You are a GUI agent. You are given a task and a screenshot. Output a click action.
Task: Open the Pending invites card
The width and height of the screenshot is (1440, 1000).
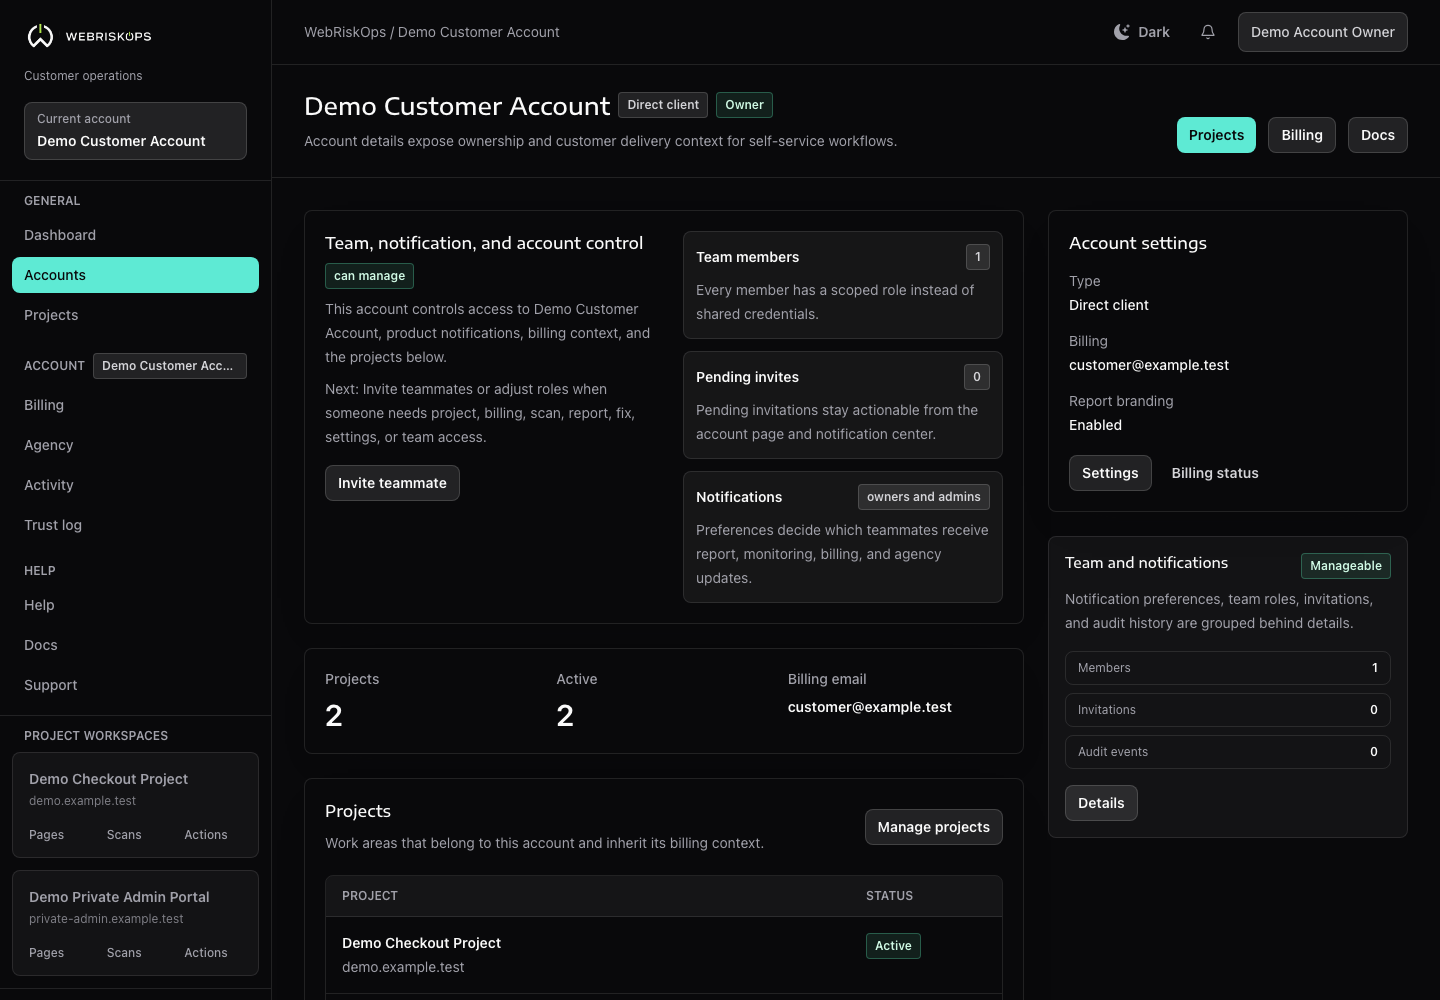pyautogui.click(x=843, y=405)
